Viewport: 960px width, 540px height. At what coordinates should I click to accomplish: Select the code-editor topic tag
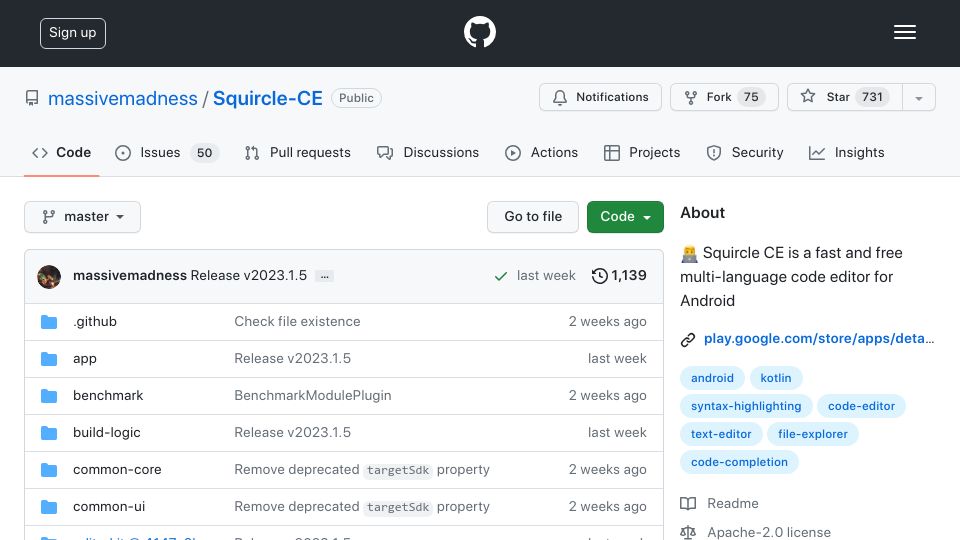(x=861, y=406)
